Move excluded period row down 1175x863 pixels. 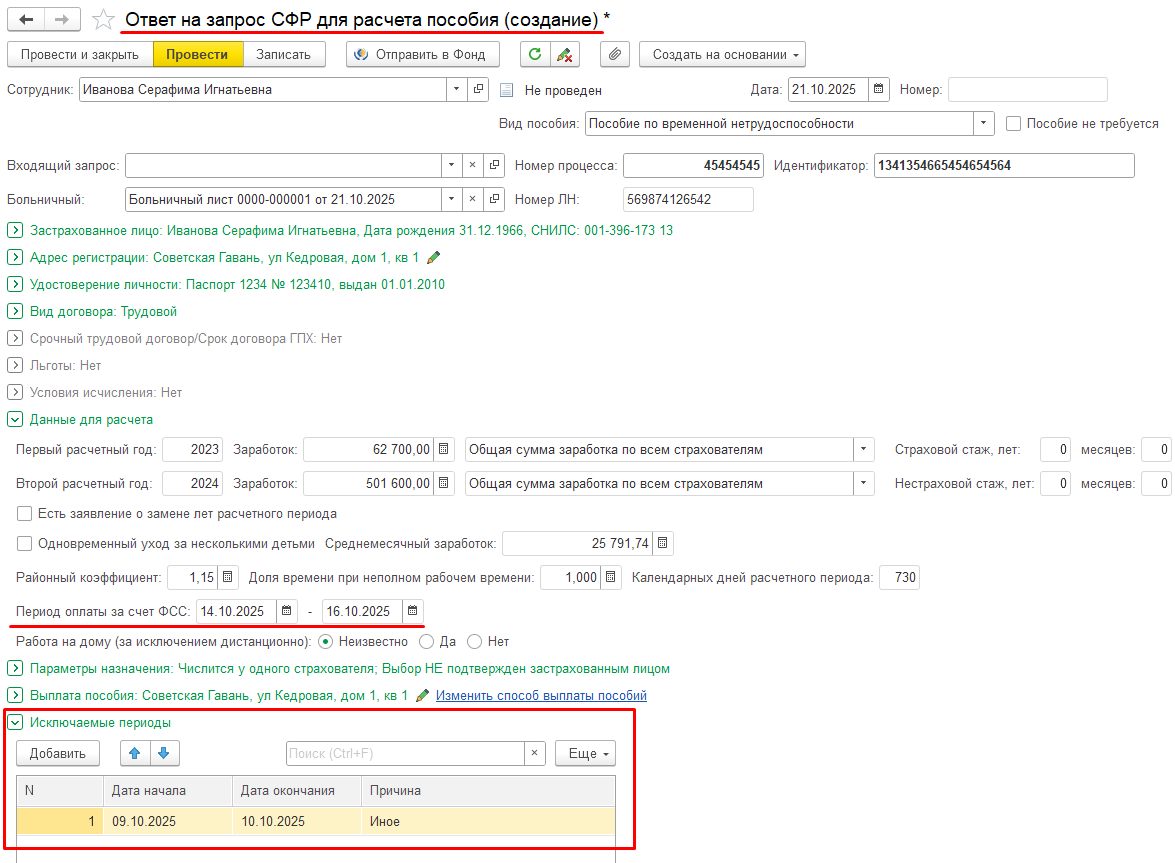(x=164, y=754)
